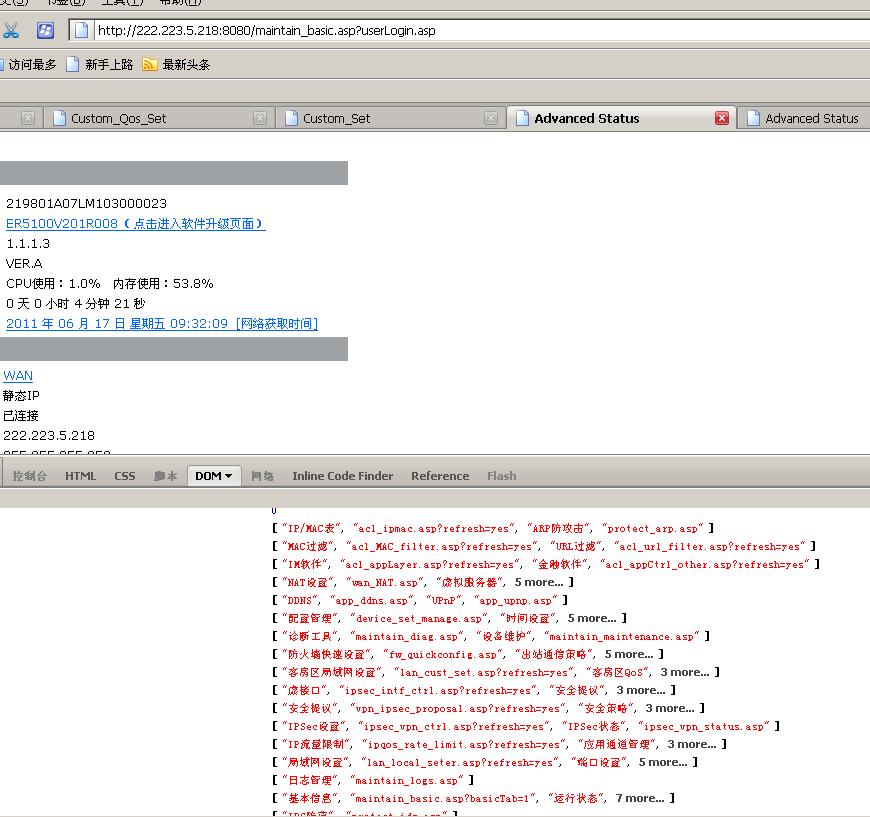The height and width of the screenshot is (817, 870).
Task: Open the Firebug HTML panel
Action: [80, 476]
